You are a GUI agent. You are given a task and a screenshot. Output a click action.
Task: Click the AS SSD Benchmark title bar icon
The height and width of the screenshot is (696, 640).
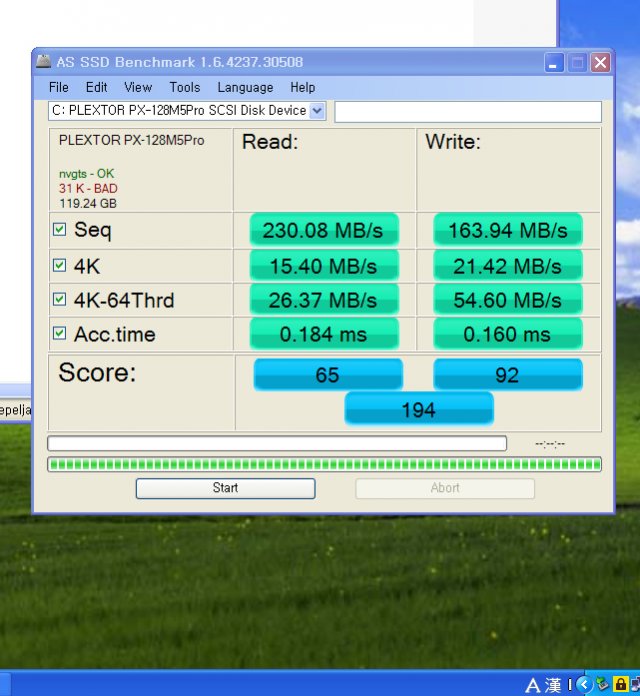[43, 61]
